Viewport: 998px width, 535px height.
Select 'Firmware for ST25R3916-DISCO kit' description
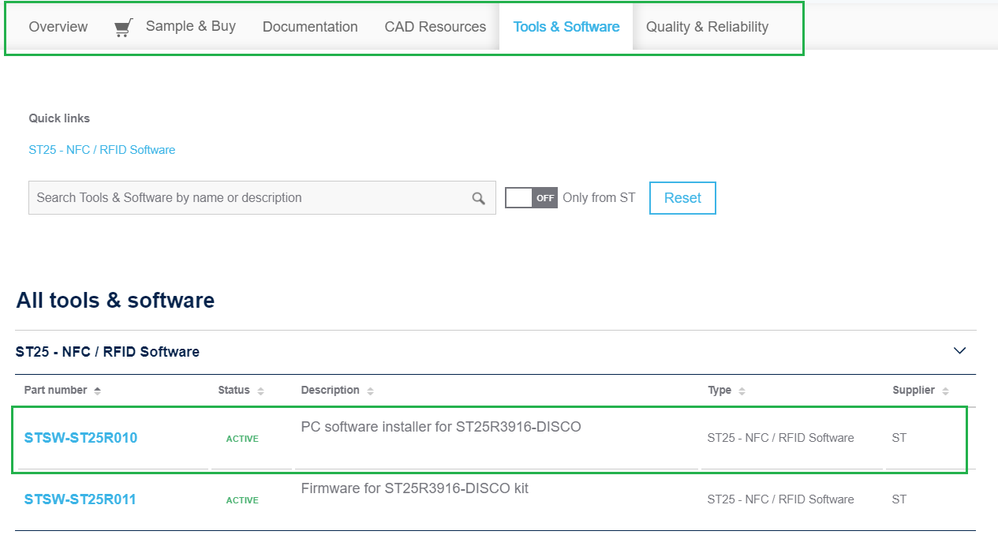pos(415,489)
